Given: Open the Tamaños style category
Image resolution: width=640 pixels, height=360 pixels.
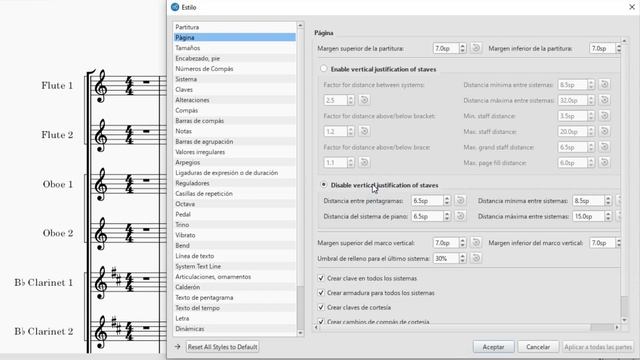Looking at the screenshot, I should click(235, 48).
